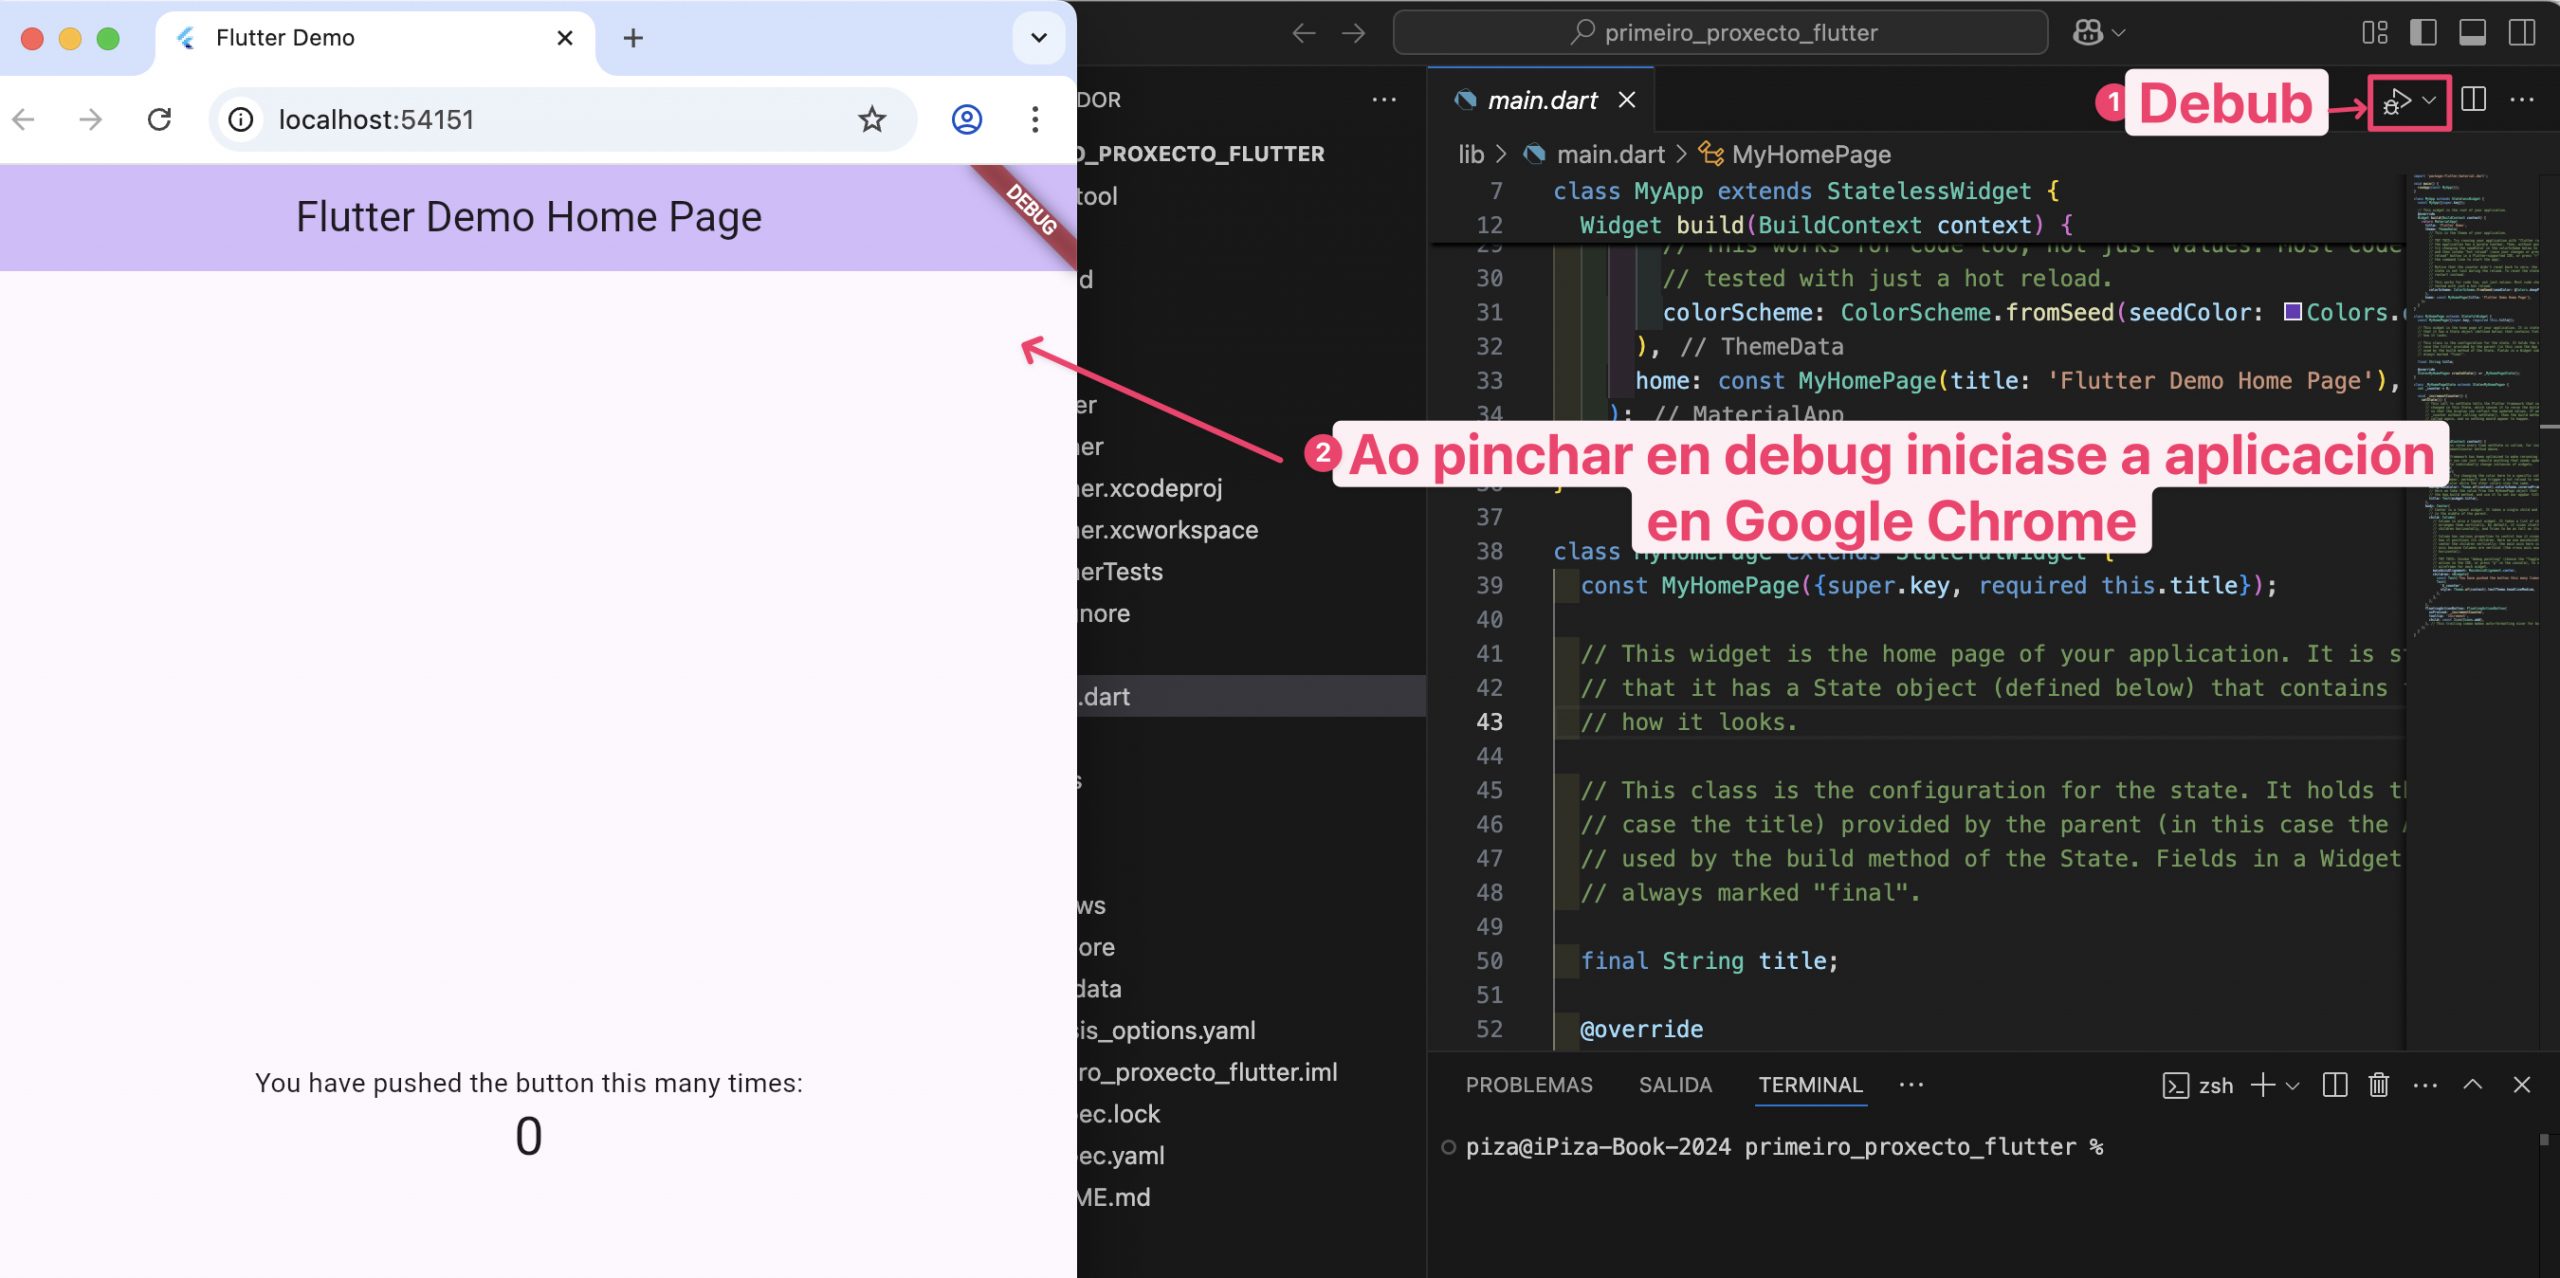
Task: Click the purple seedColor swatch in code
Action: [2293, 312]
